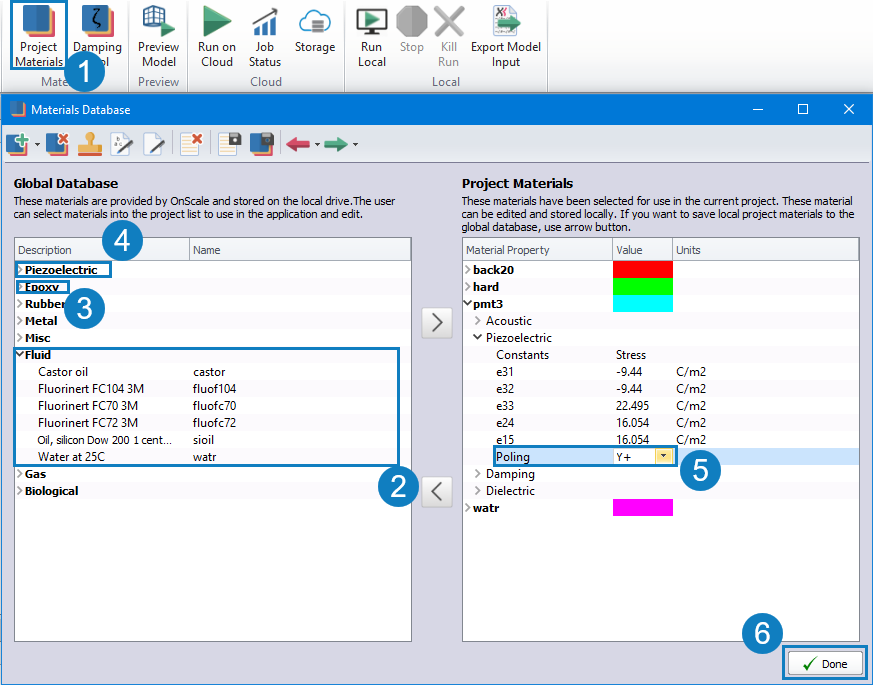Click the delete material icon with red X
Screen dimensions: 873x685
[57, 144]
